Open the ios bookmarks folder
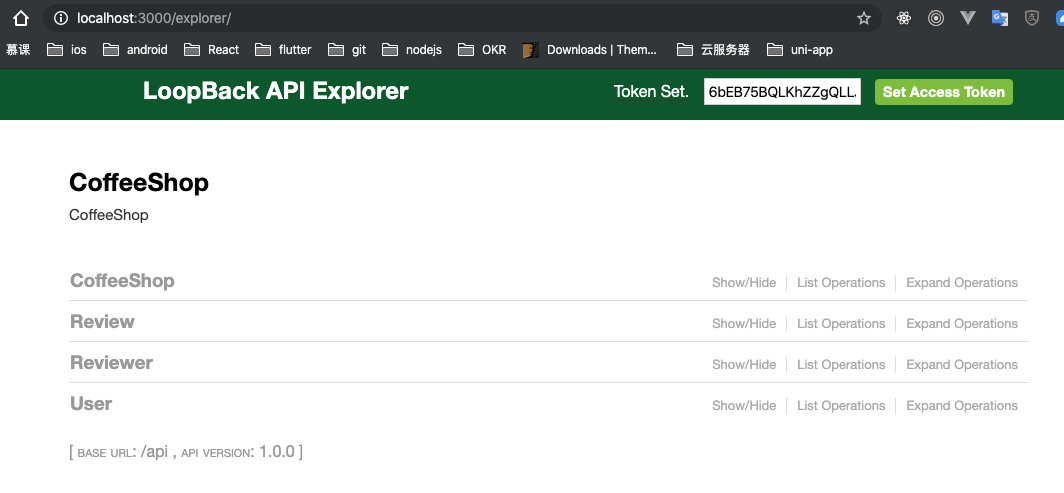This screenshot has width=1064, height=493. (66, 50)
